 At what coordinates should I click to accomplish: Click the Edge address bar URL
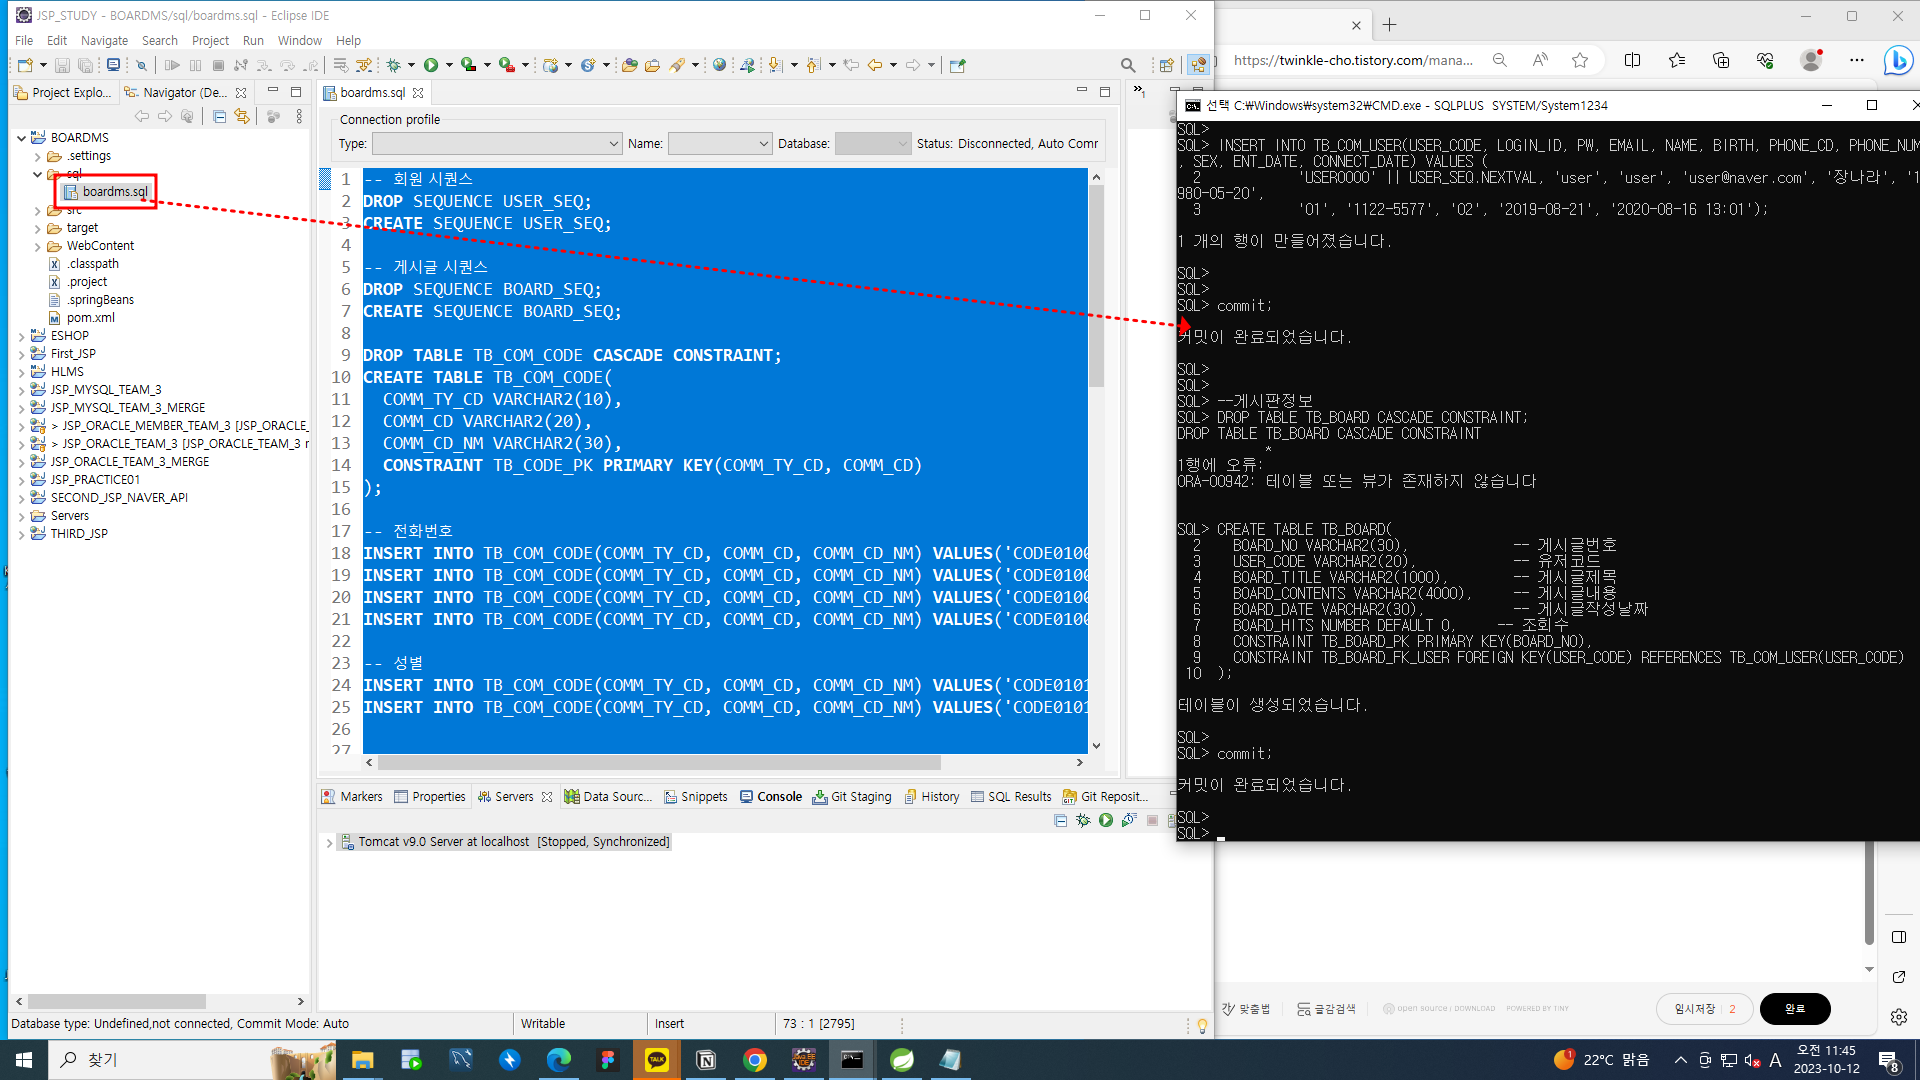point(1352,60)
